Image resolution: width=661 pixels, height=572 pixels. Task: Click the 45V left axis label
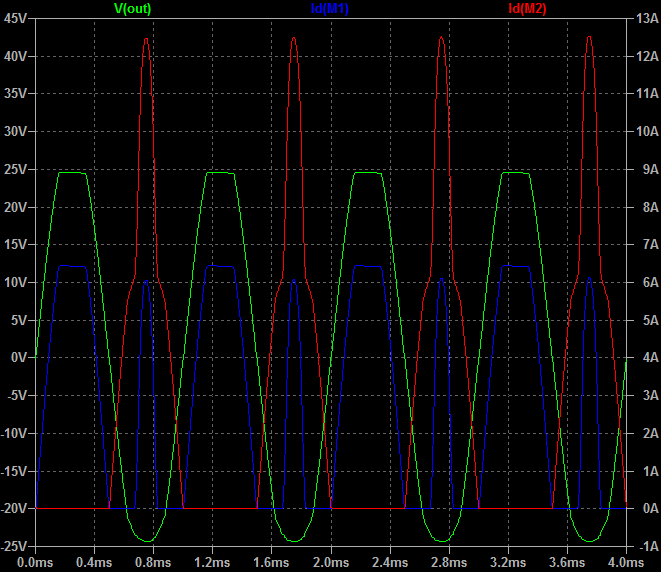(16, 19)
